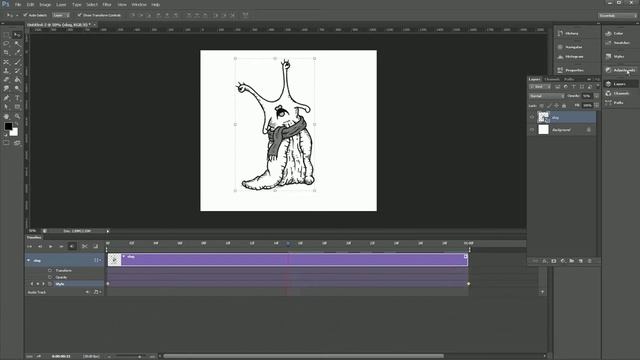Select the Brush tool
This screenshot has height=360, width=640.
click(17, 62)
